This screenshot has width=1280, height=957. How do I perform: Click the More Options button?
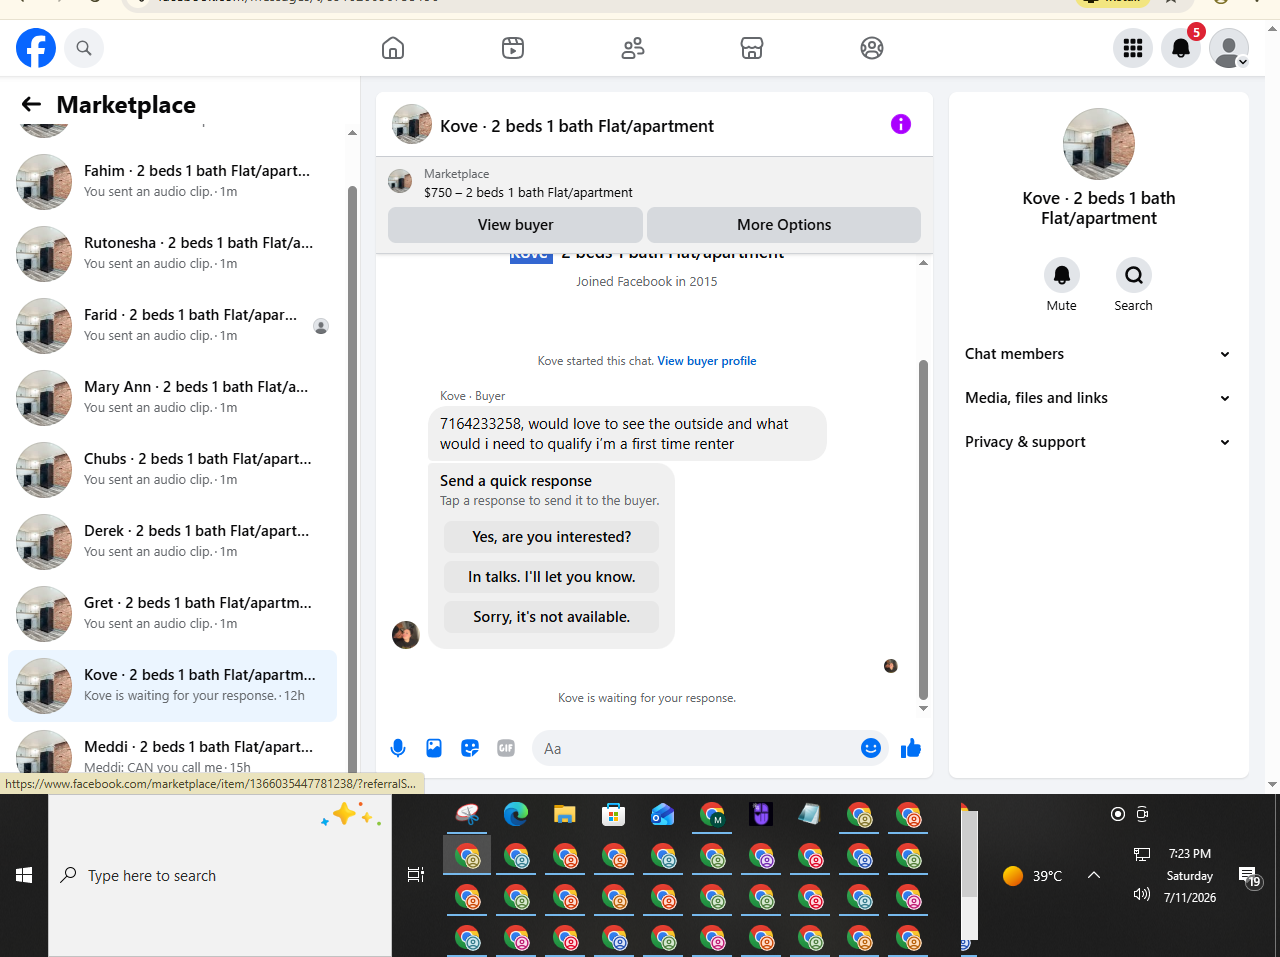[784, 225]
